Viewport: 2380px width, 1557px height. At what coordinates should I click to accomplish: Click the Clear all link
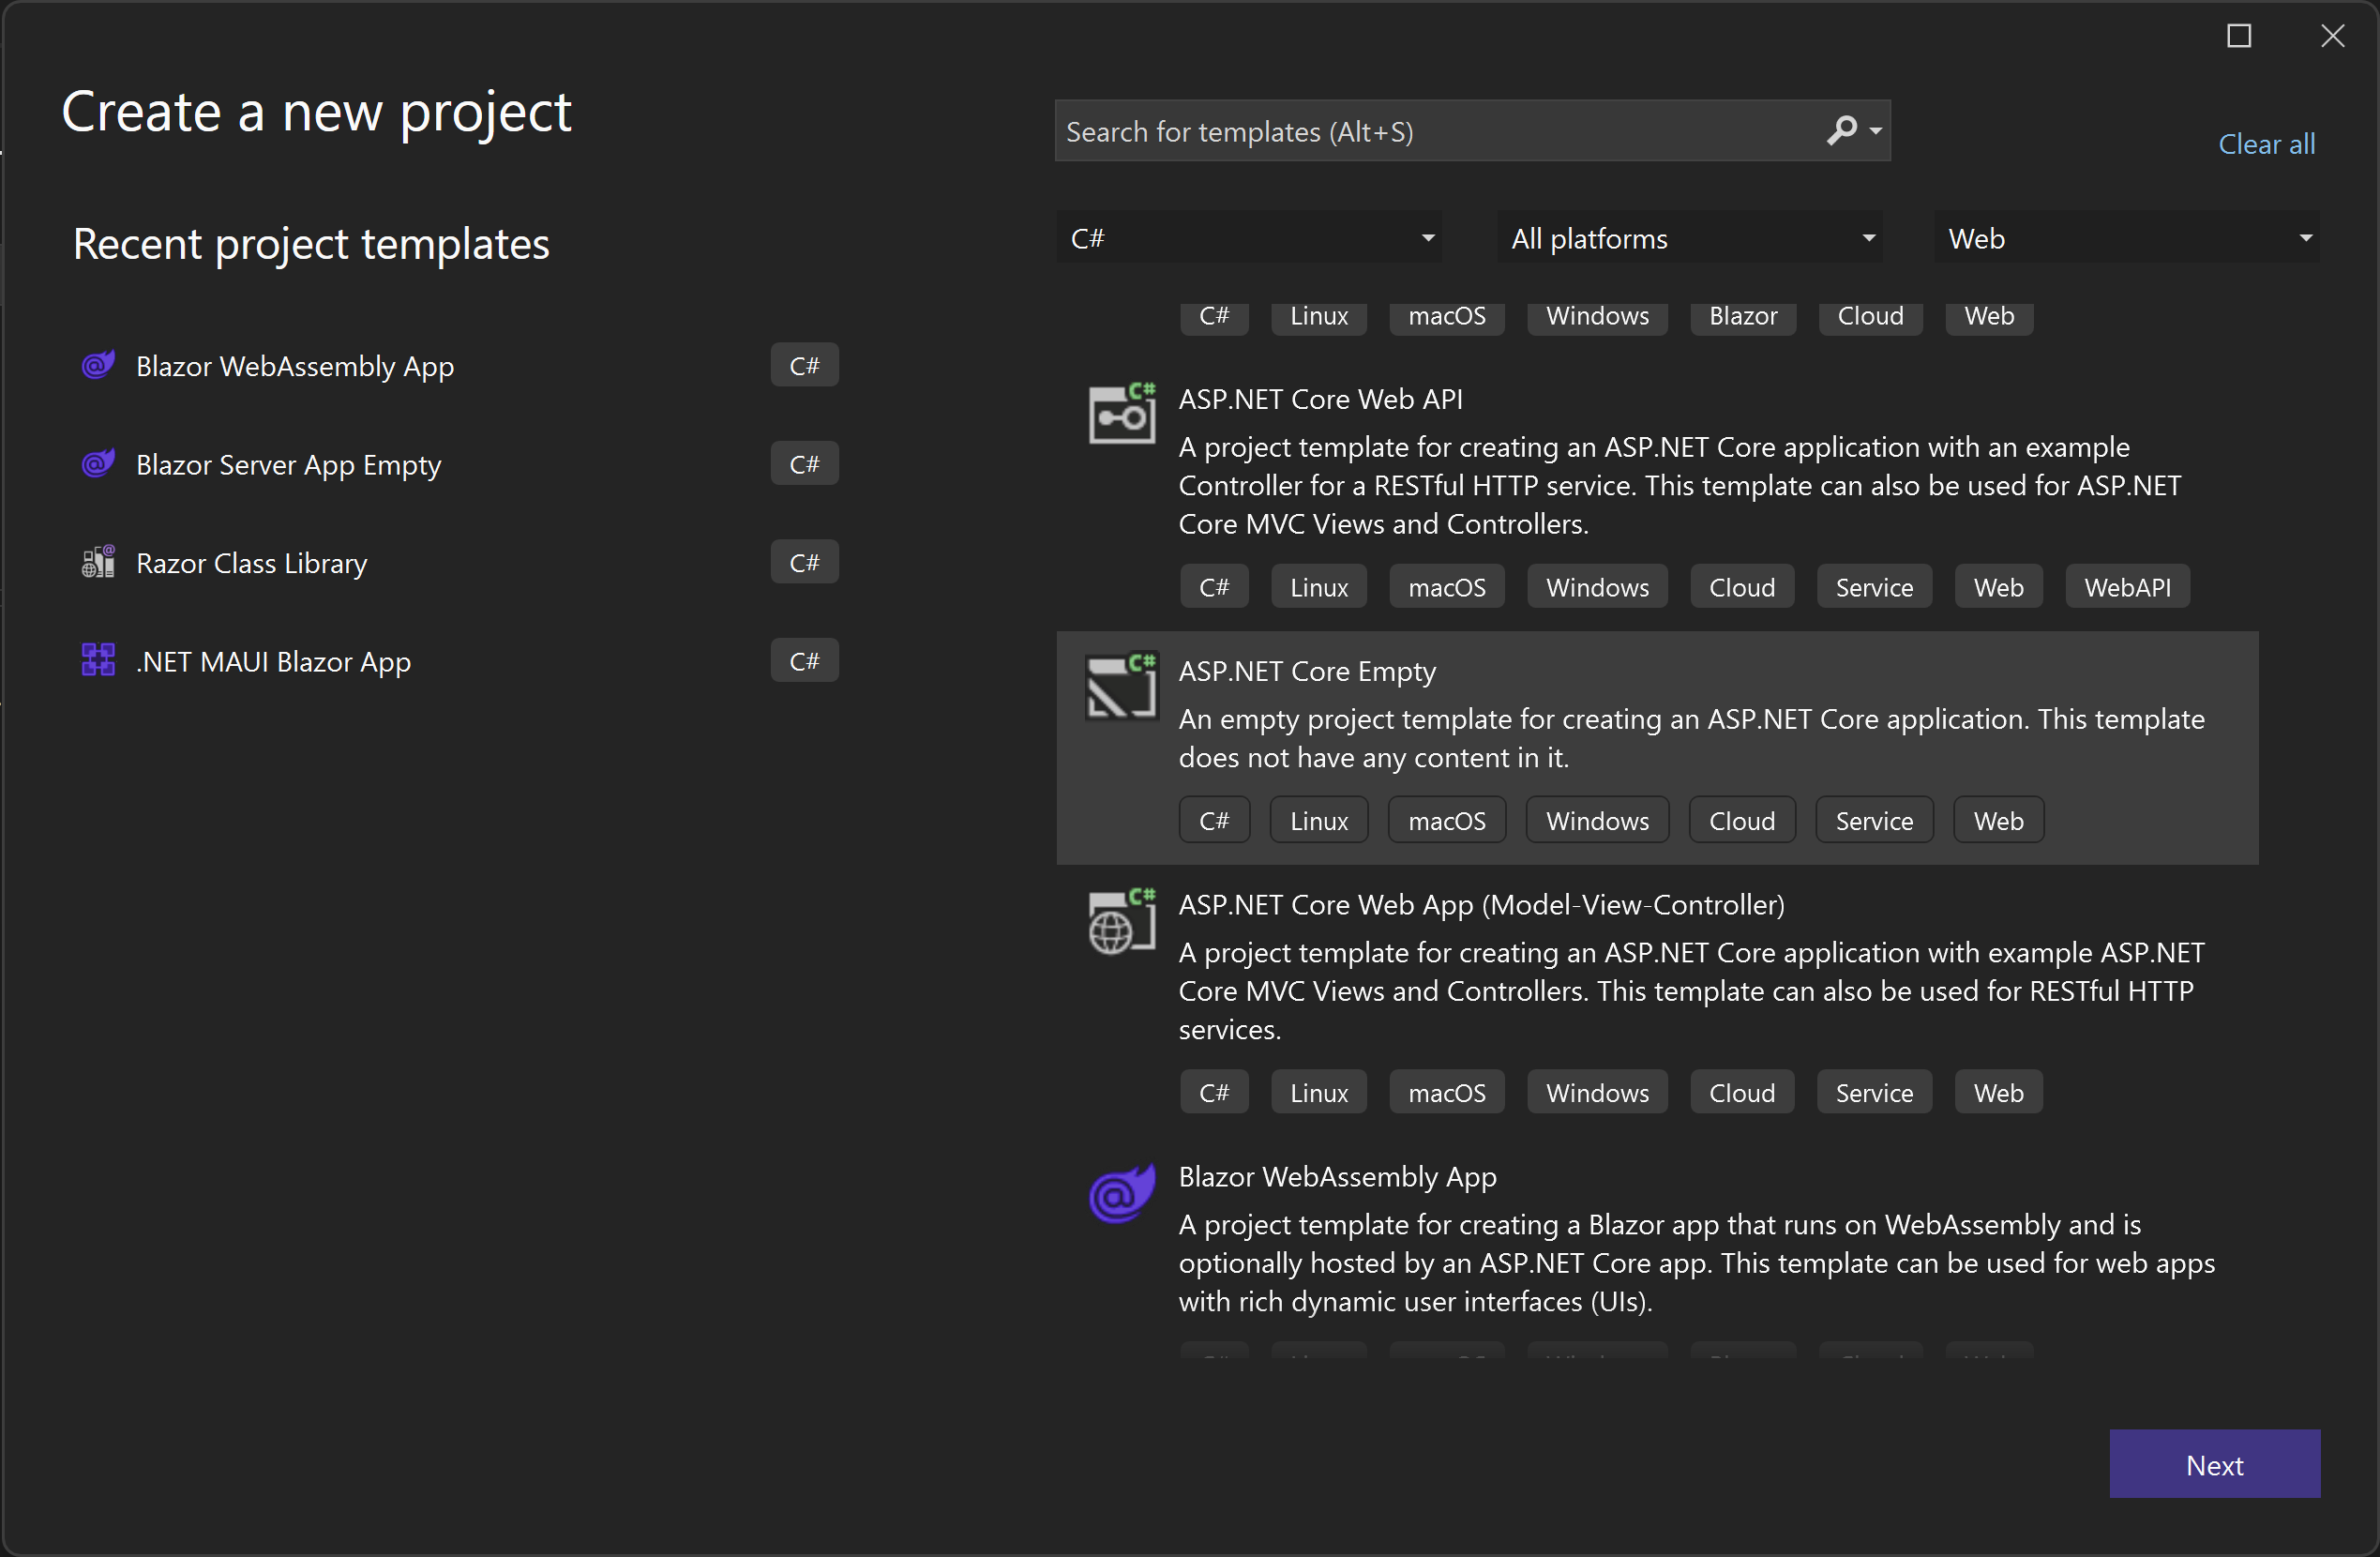[x=2266, y=144]
